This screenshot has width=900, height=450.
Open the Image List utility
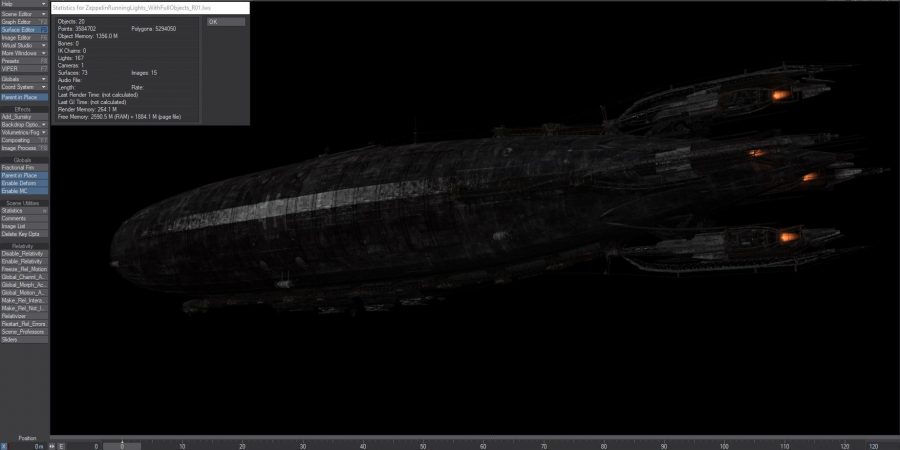24,226
